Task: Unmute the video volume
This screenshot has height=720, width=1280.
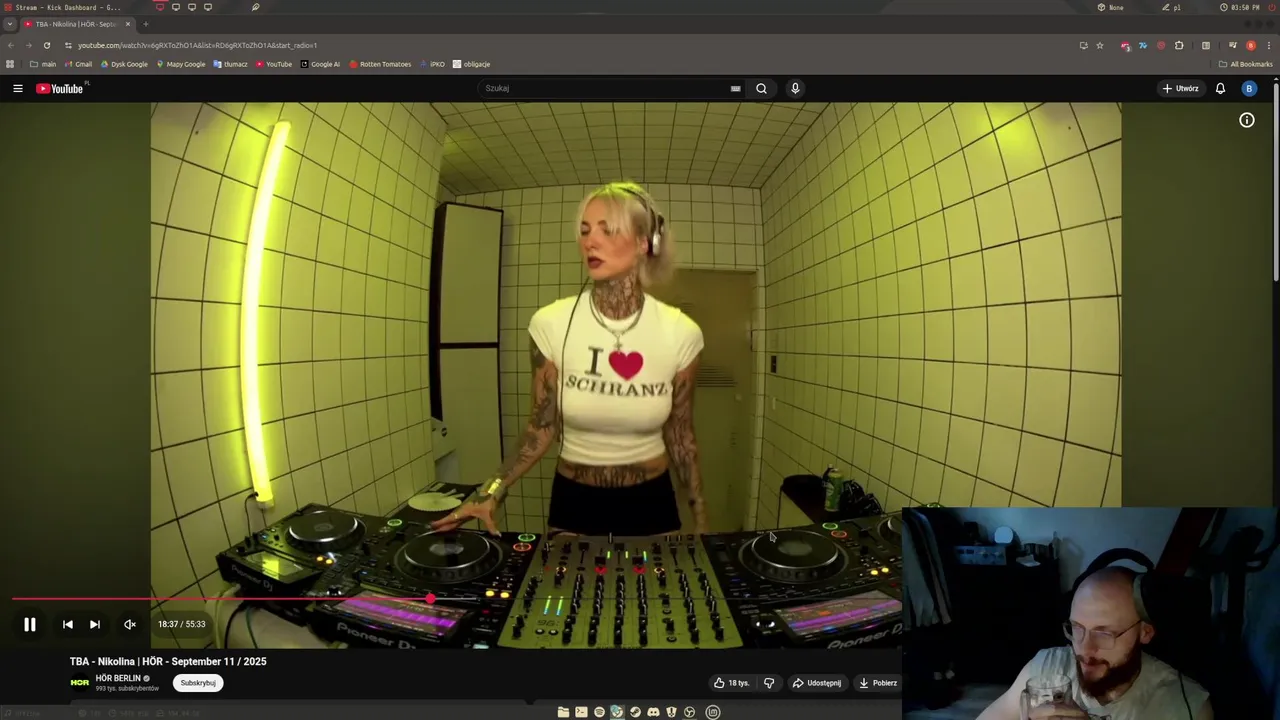Action: (x=130, y=624)
